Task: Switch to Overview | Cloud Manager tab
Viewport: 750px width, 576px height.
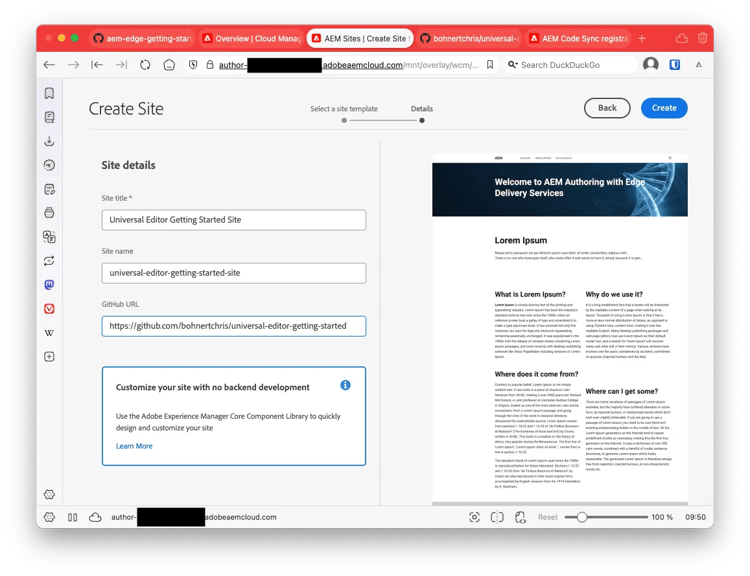Action: (251, 38)
